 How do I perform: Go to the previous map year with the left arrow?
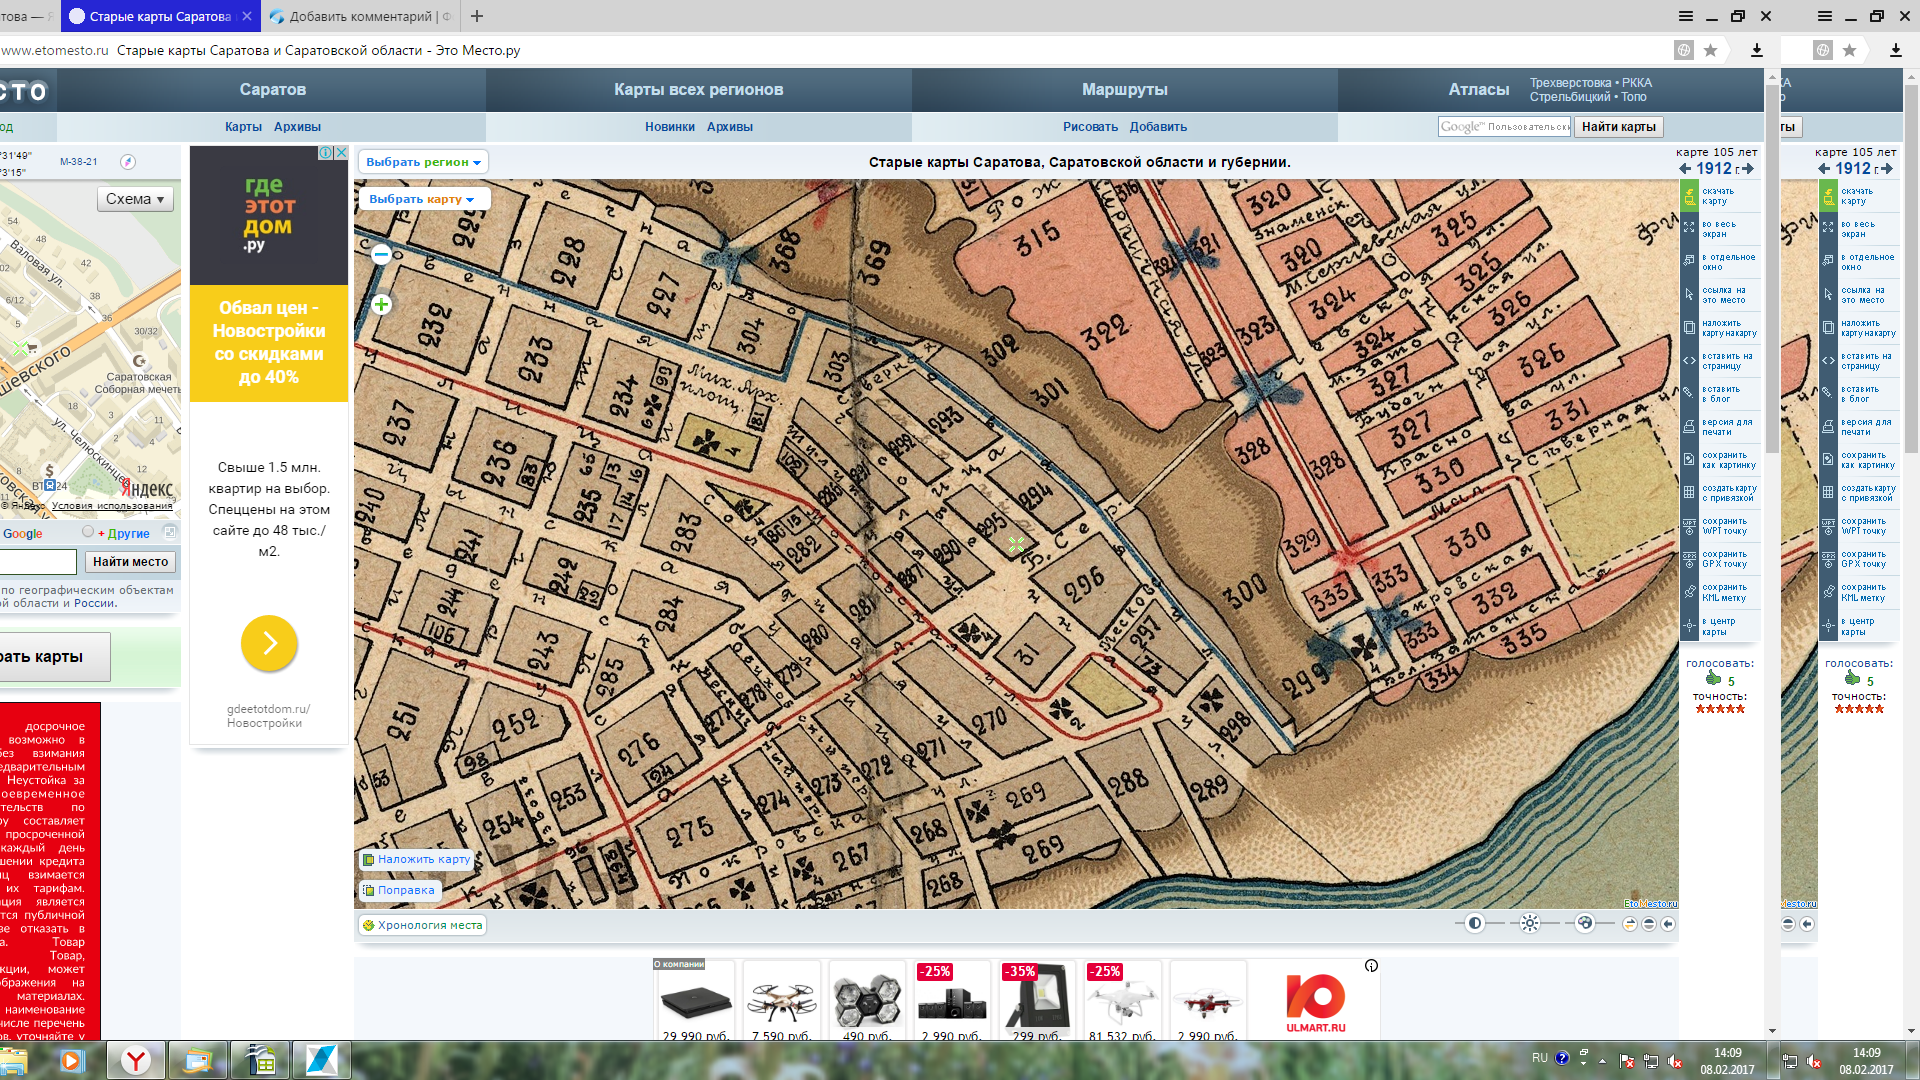point(1685,169)
